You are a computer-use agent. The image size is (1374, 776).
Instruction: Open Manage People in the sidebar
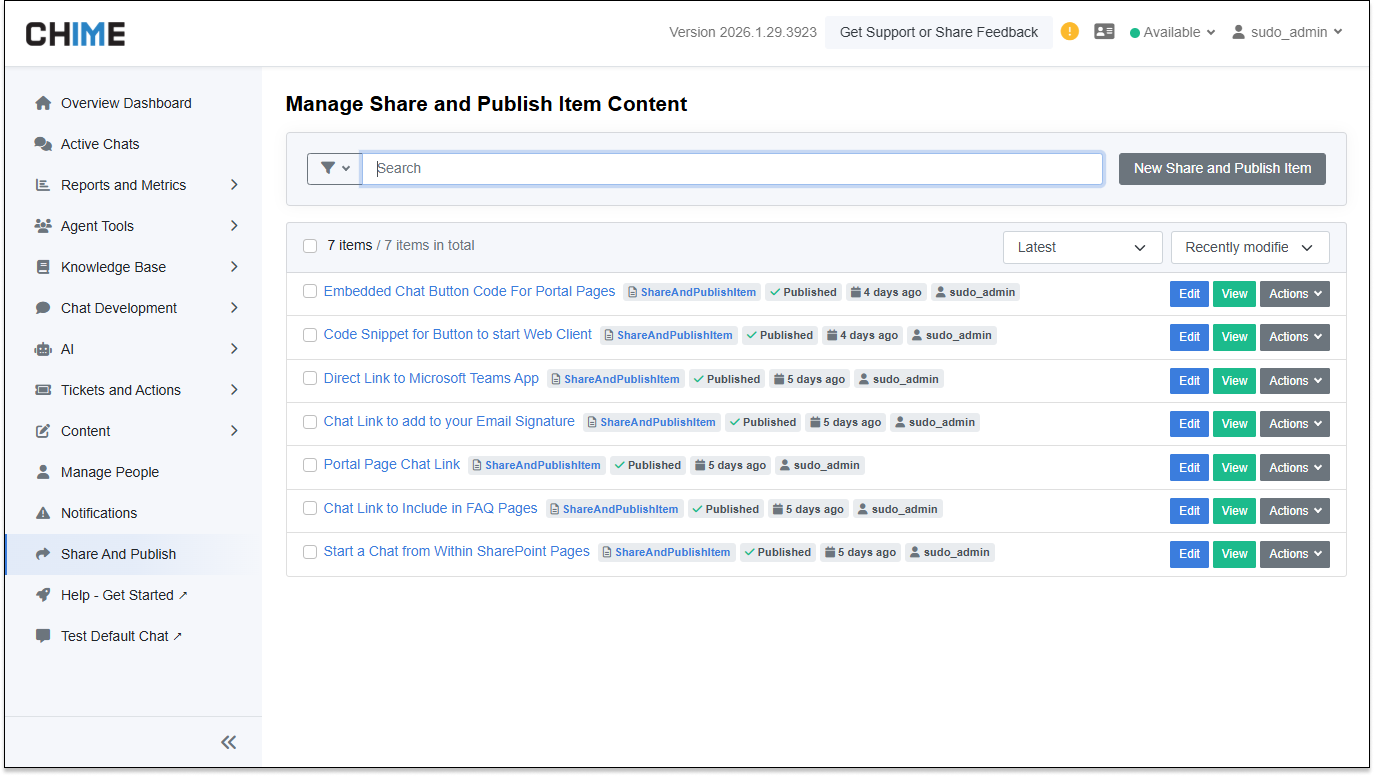pyautogui.click(x=110, y=472)
